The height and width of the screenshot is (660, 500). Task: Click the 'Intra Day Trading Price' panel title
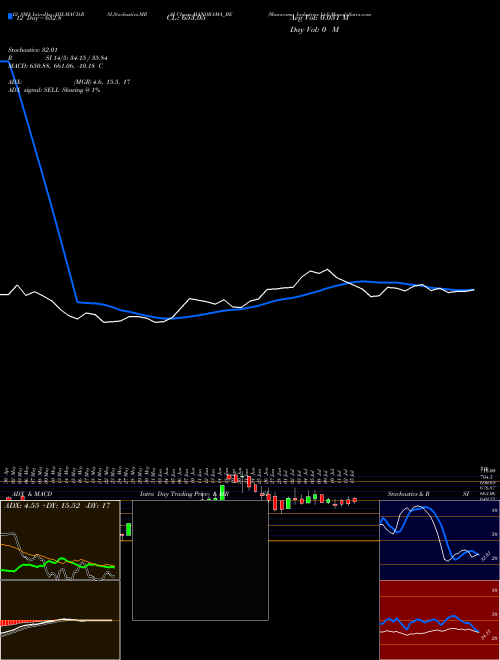[x=175, y=494]
